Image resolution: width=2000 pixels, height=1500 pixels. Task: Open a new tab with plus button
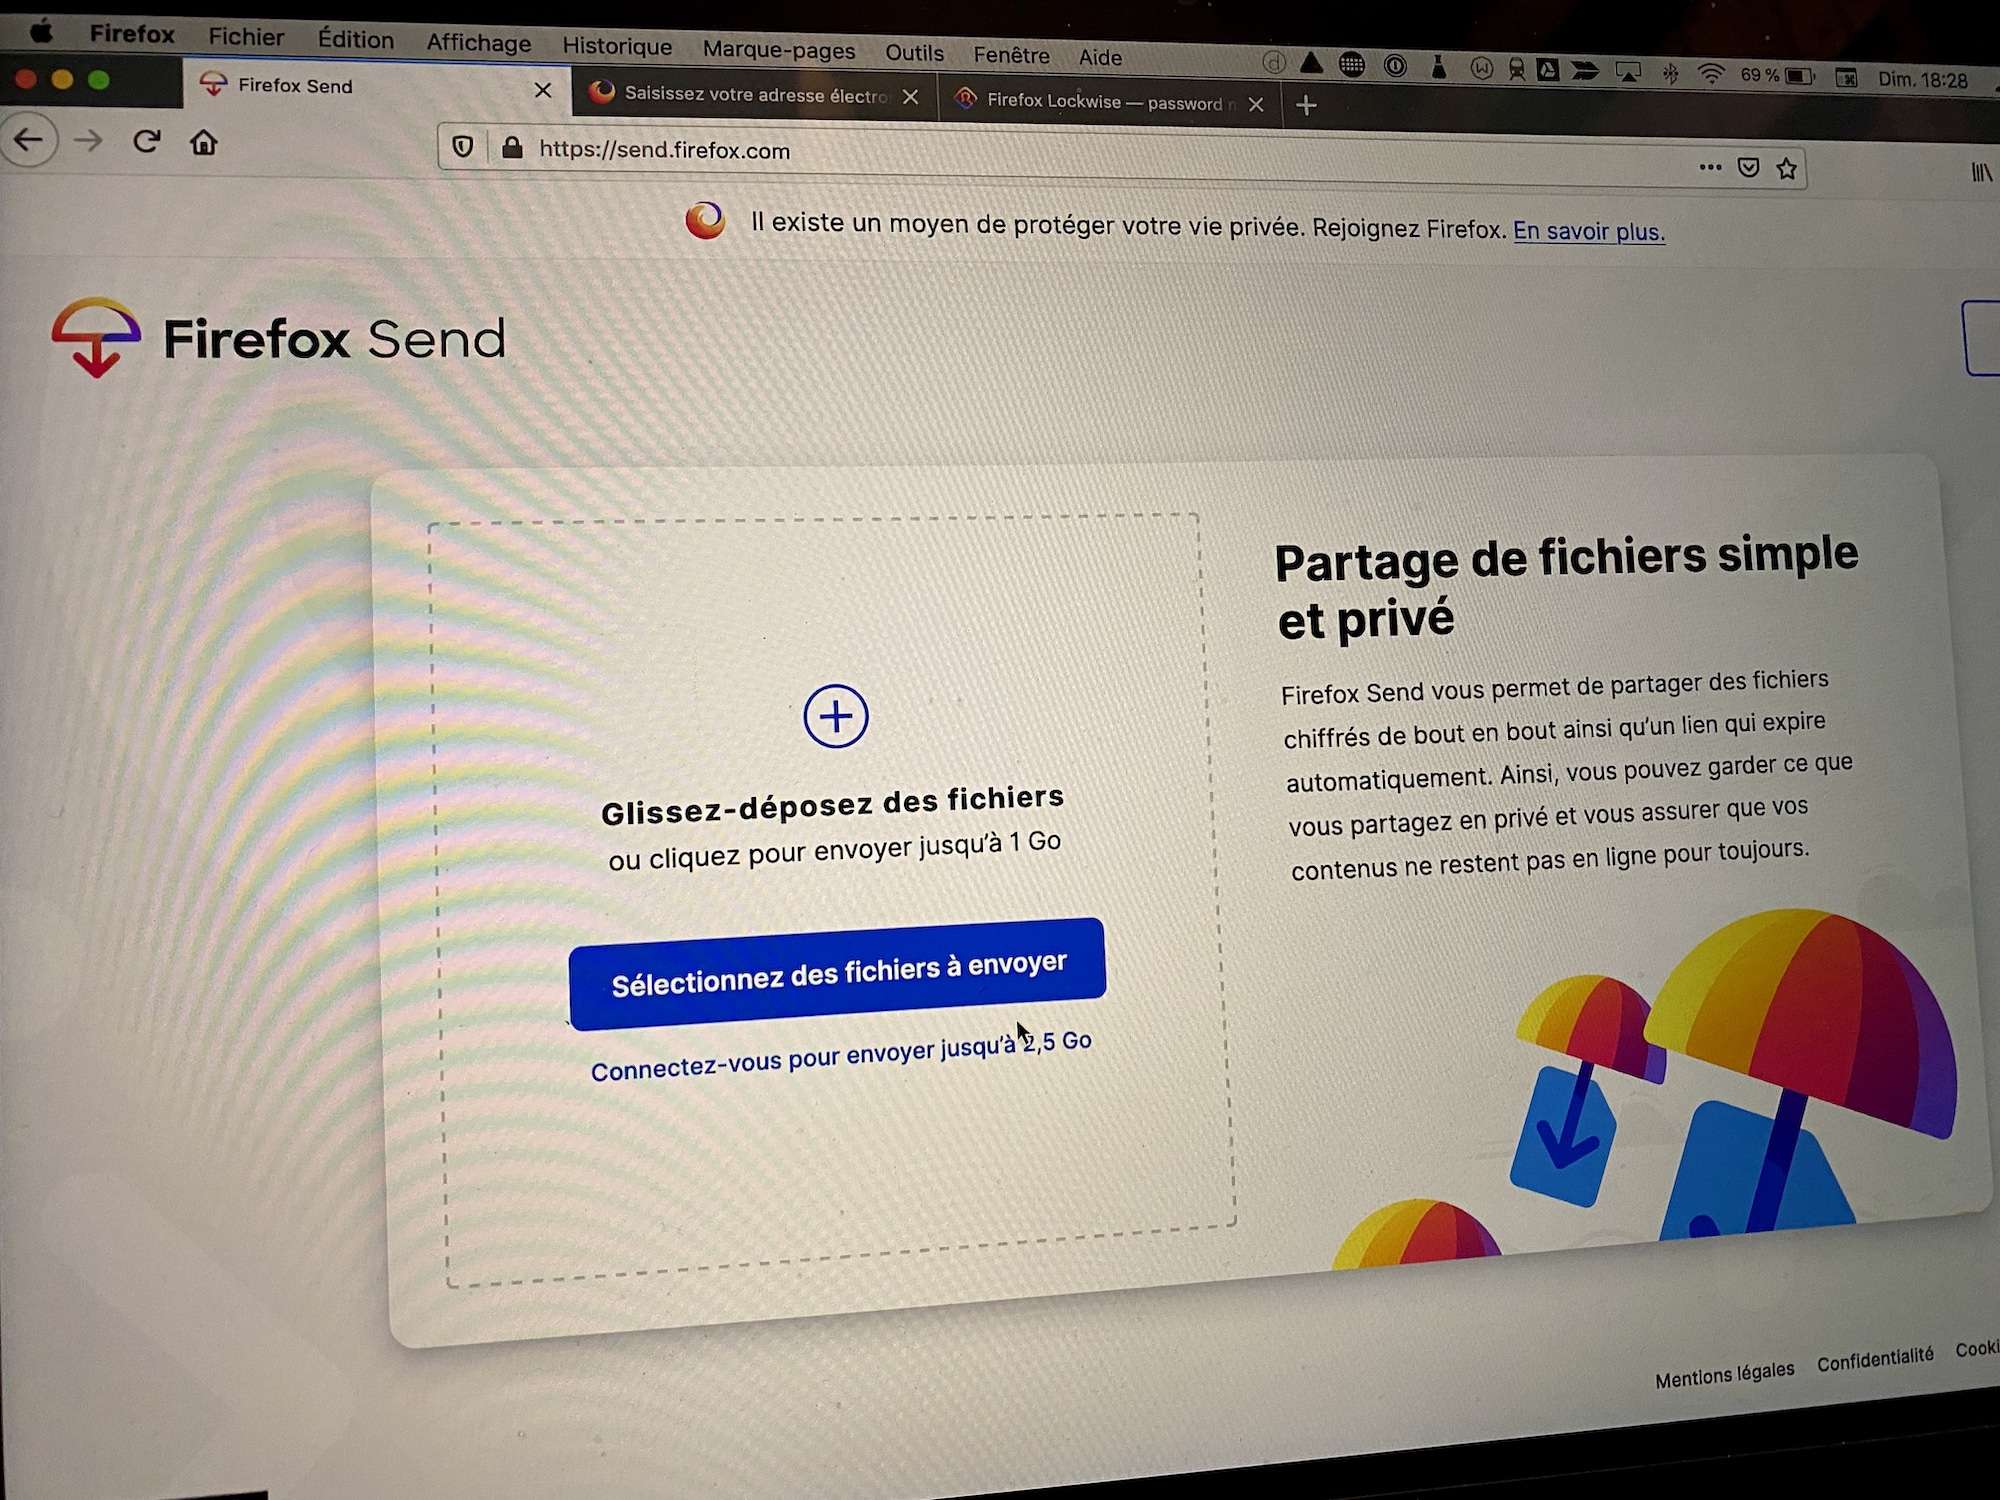pos(1306,105)
